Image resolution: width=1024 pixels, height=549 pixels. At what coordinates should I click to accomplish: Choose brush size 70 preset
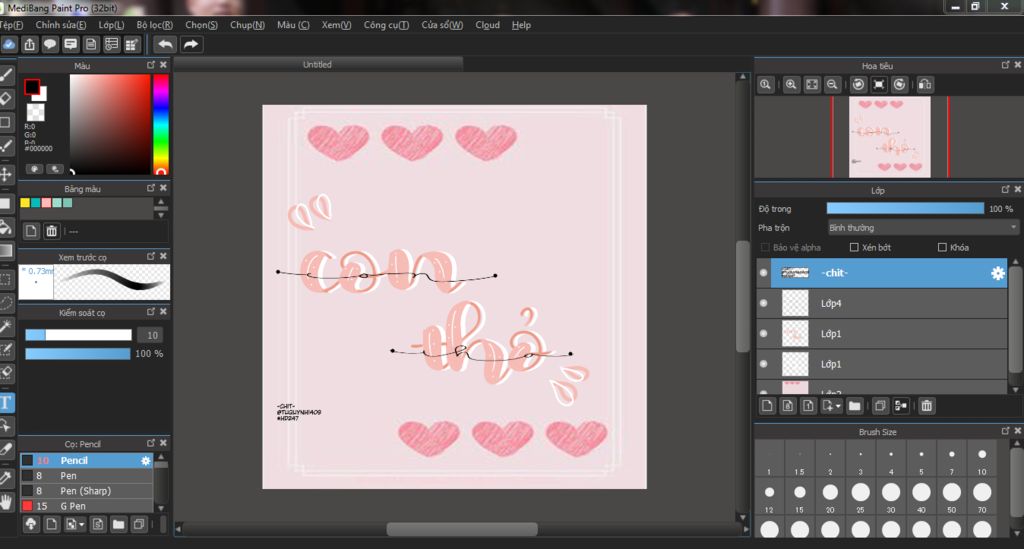pos(982,496)
